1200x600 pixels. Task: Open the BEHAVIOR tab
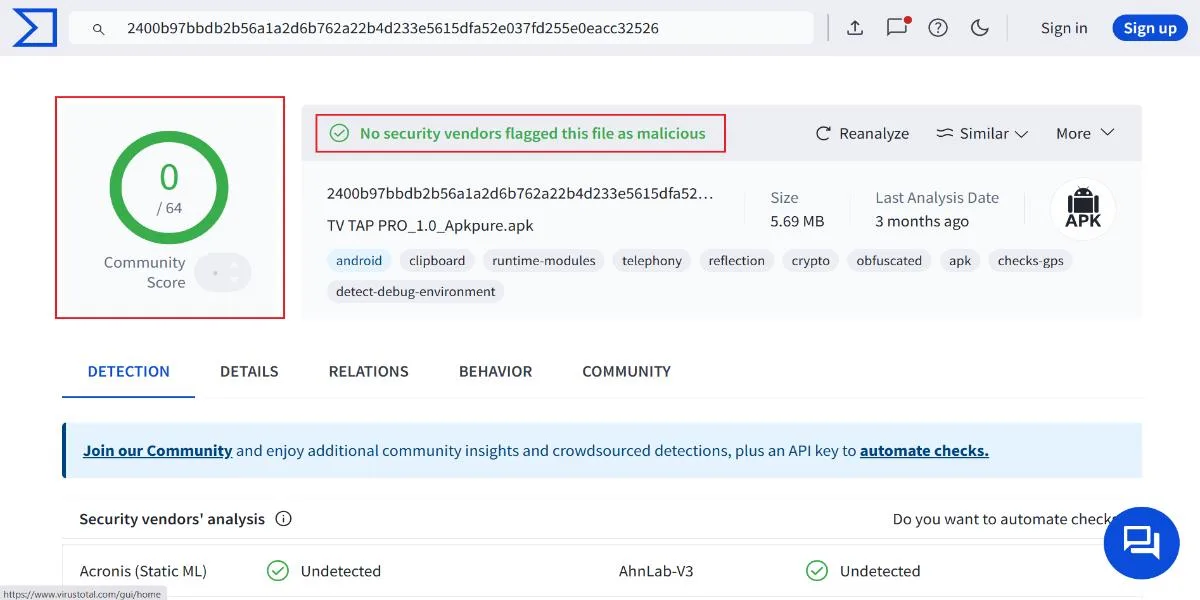tap(495, 371)
